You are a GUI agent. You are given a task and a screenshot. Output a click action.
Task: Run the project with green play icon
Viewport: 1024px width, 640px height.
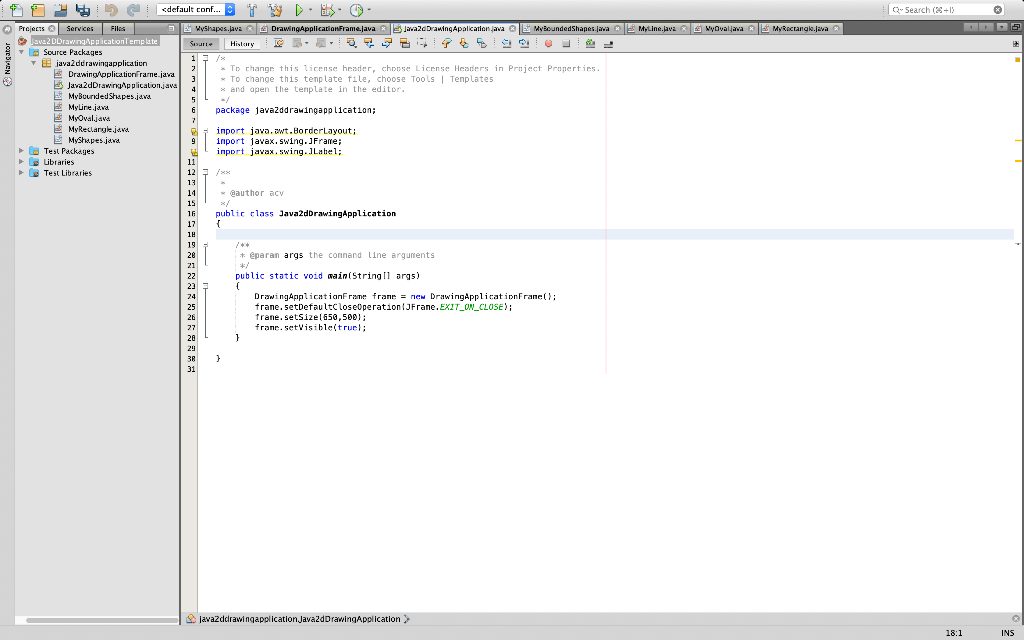coord(298,10)
